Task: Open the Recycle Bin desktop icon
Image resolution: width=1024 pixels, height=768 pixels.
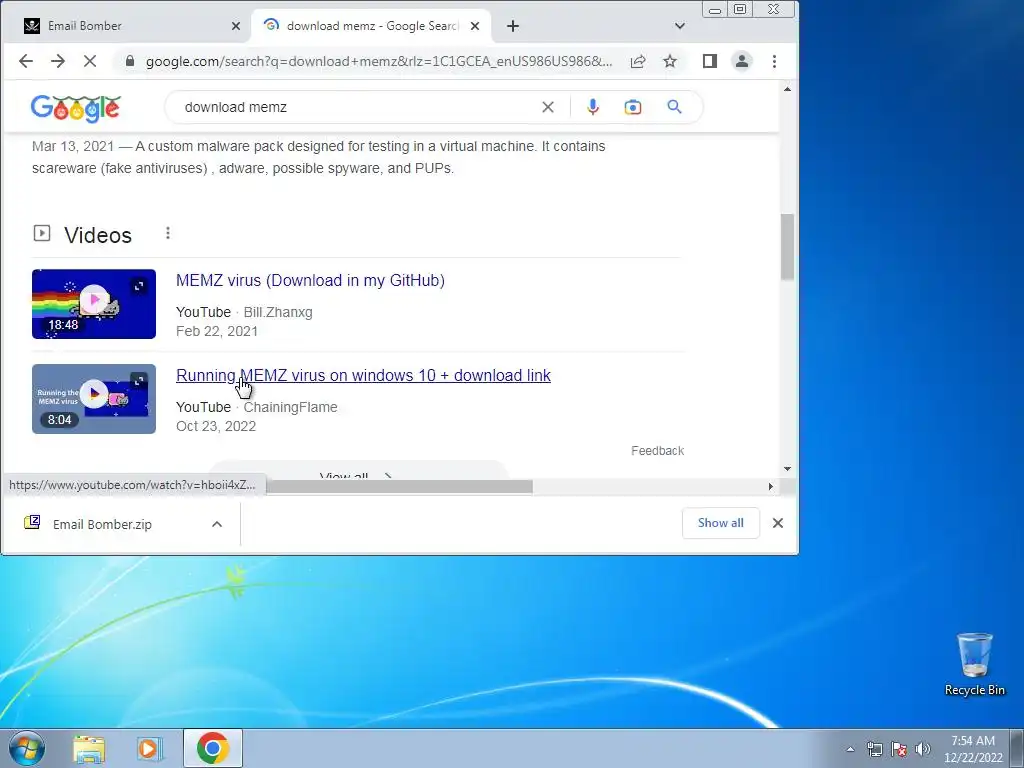Action: (x=974, y=664)
